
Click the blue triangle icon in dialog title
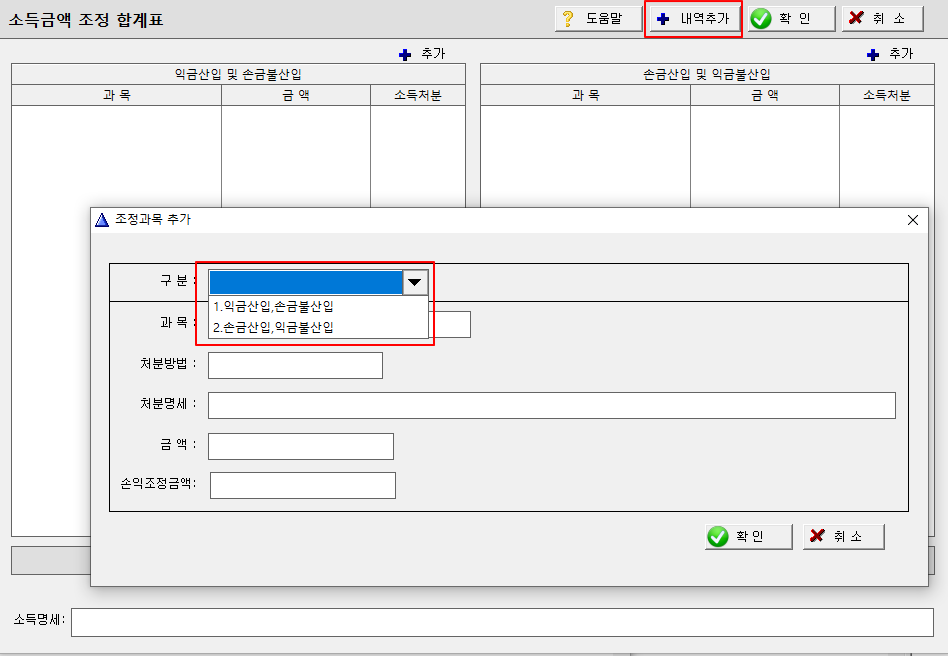[x=102, y=219]
